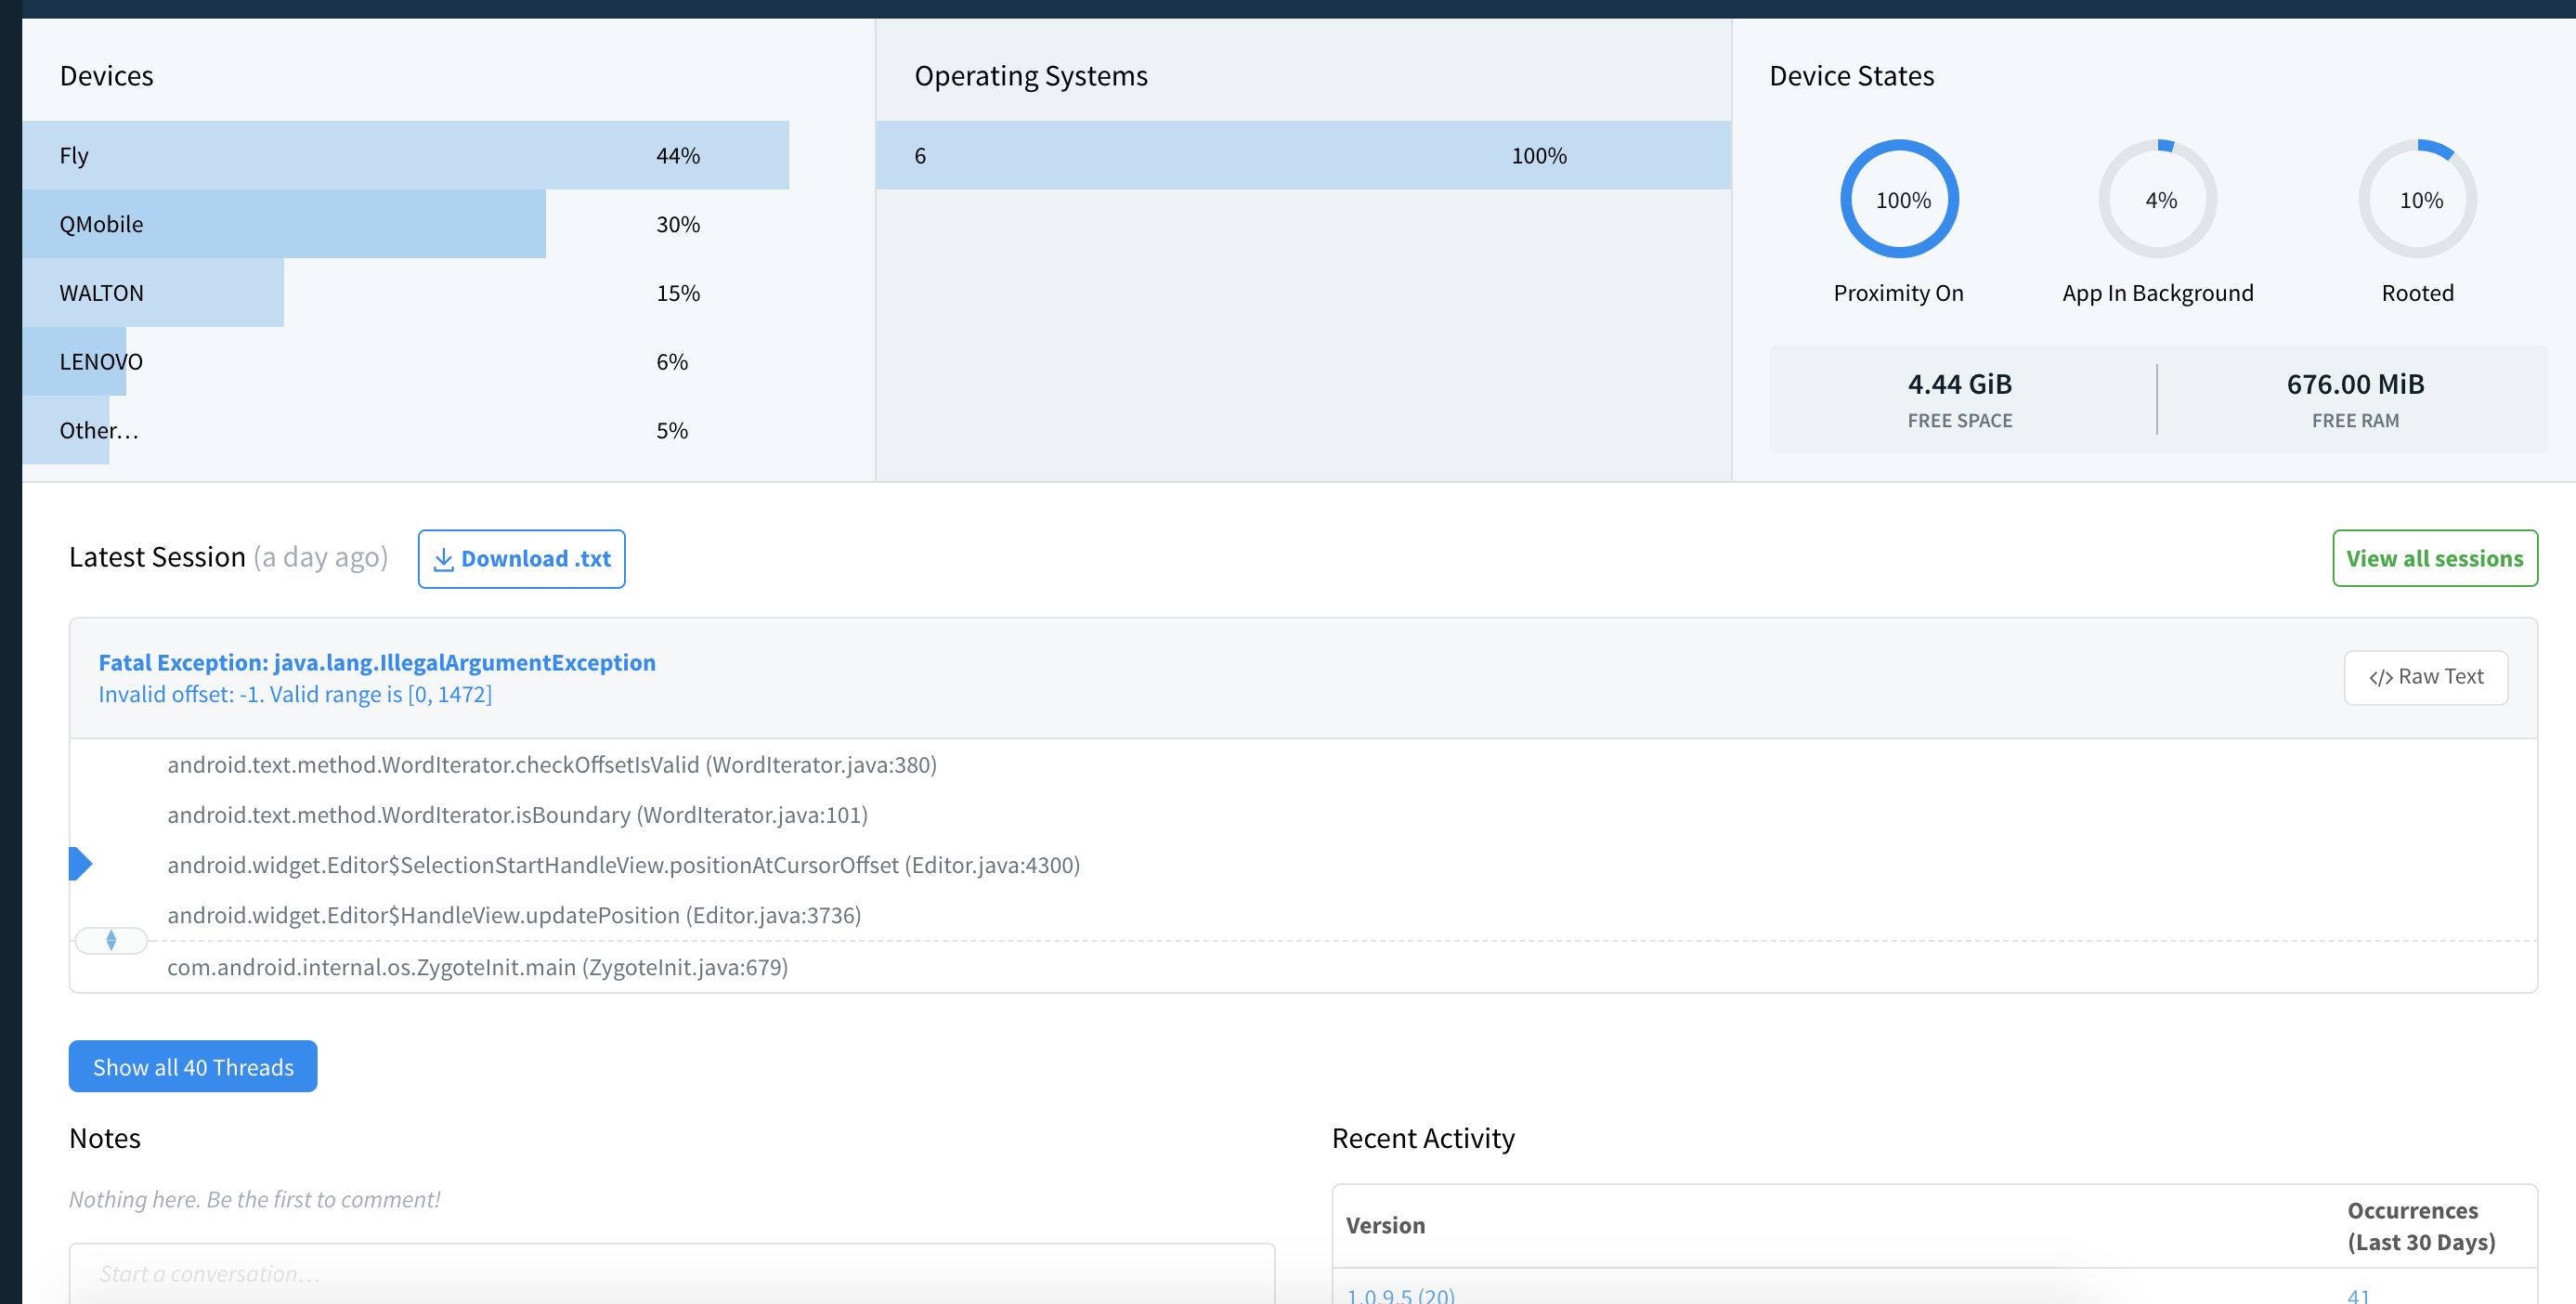Click the App In Background ring chart
The image size is (2576, 1304).
2158,198
